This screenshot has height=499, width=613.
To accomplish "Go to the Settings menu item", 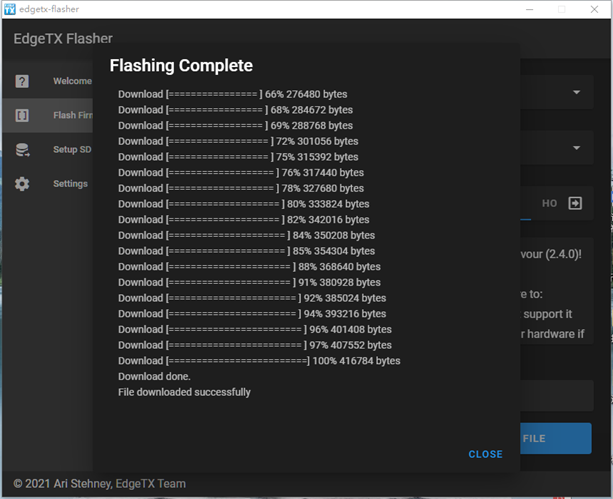I will pyautogui.click(x=48, y=183).
